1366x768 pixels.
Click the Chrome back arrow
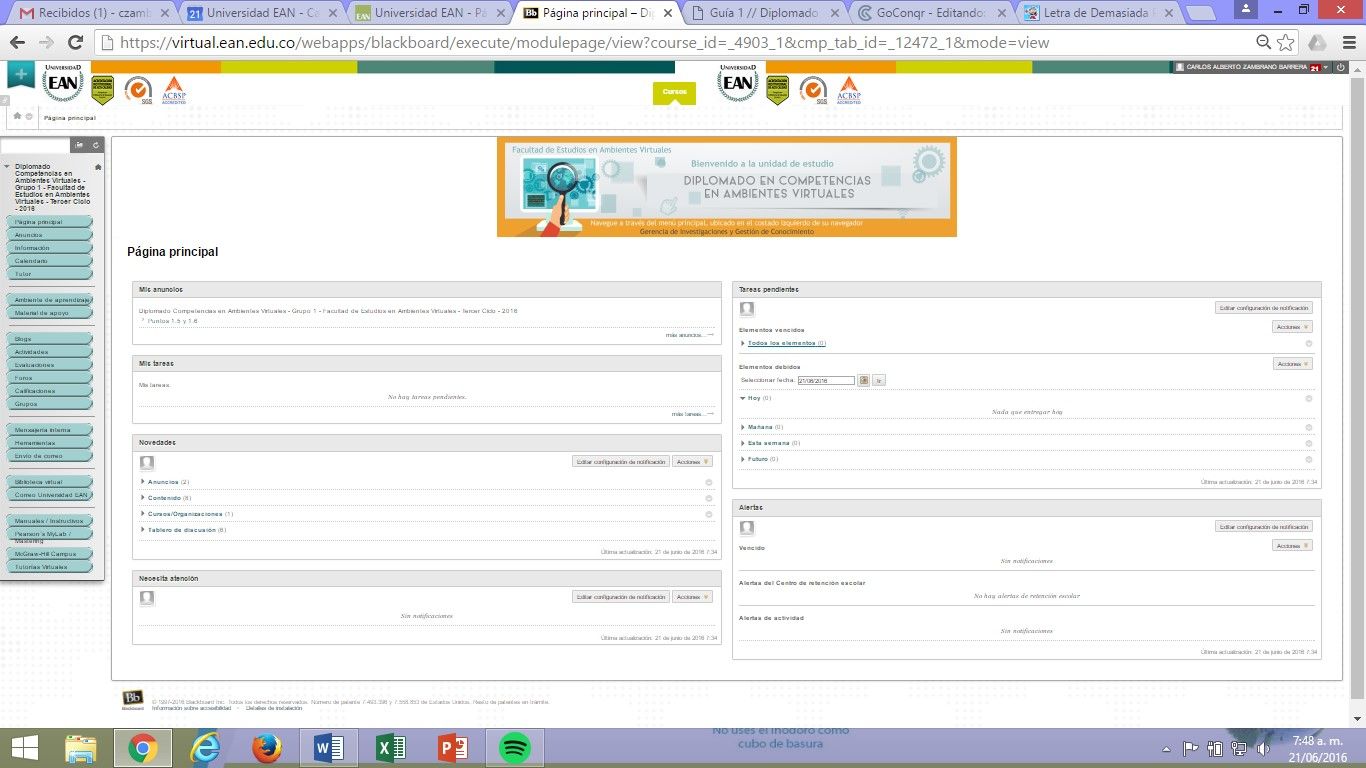point(17,43)
